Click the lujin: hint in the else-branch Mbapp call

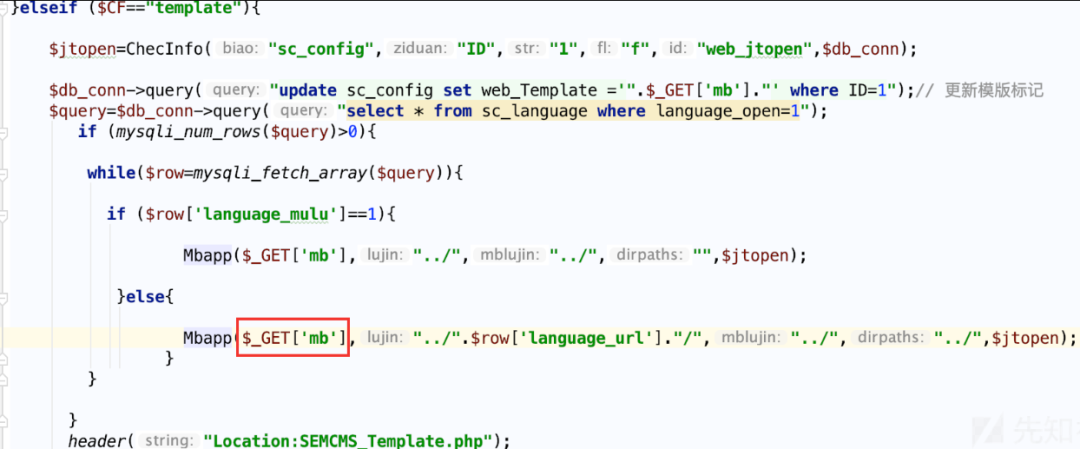385,337
